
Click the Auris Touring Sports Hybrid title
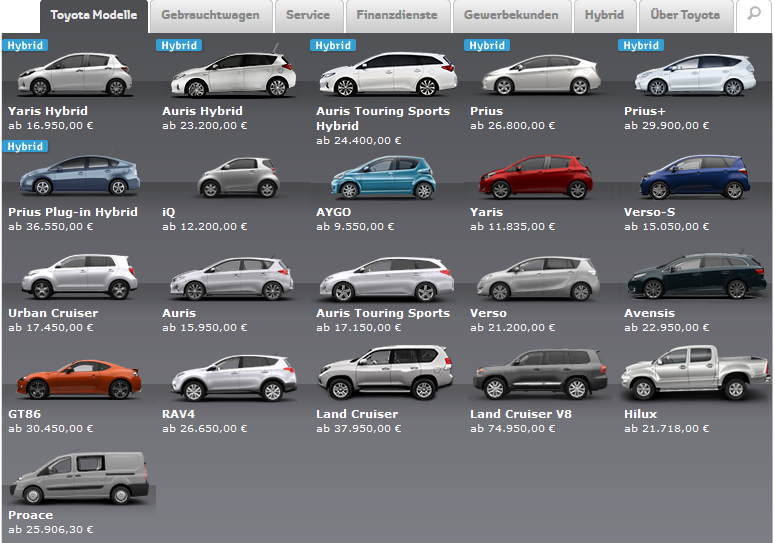(383, 119)
